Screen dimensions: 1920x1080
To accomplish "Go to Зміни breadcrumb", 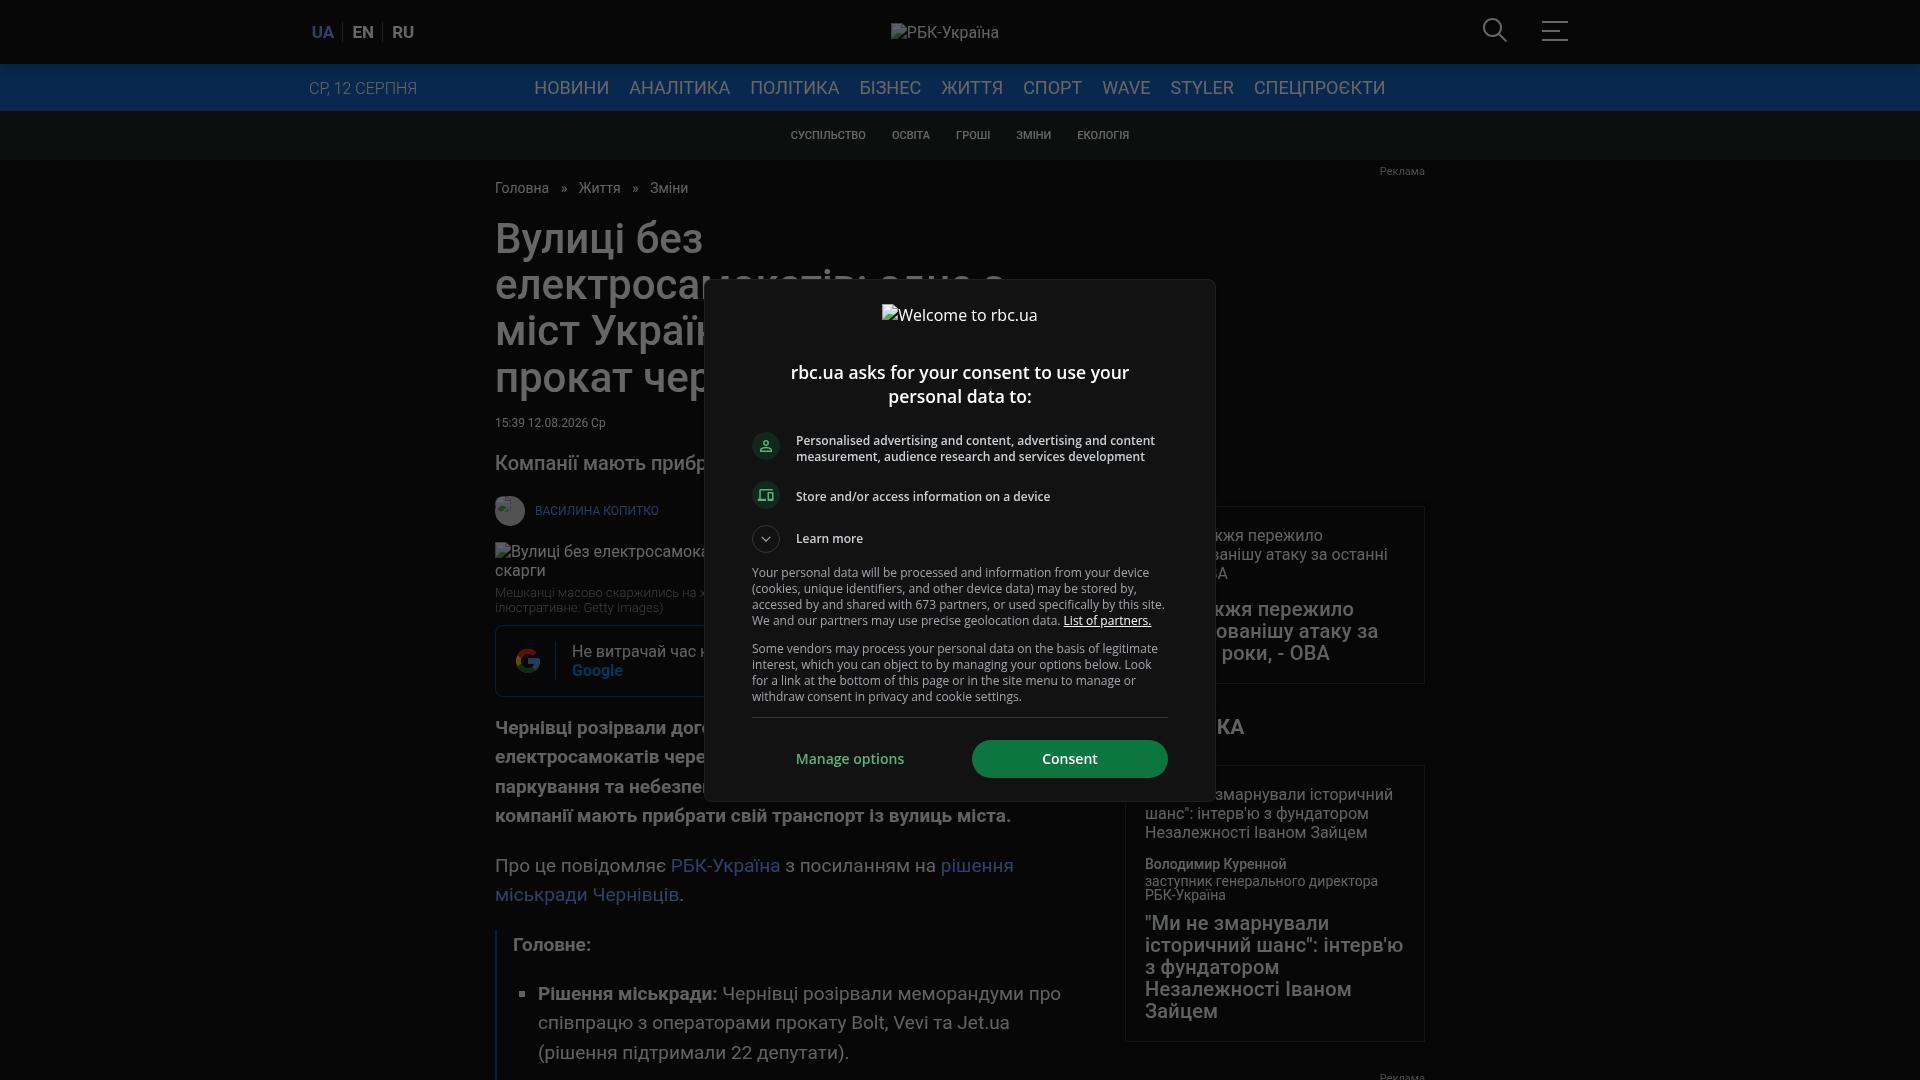I will coord(669,188).
